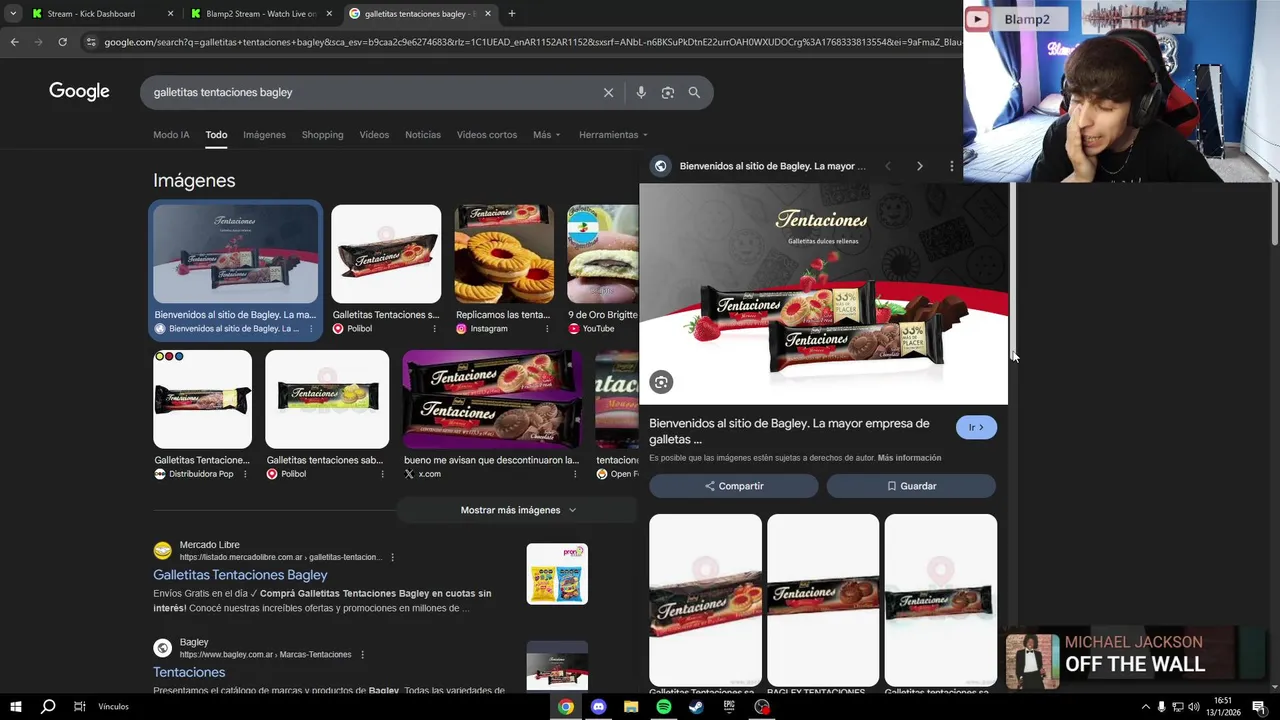Image resolution: width=1280 pixels, height=720 pixels.
Task: Switch to Stream - Kick Dashboard tab
Action: 99,14
